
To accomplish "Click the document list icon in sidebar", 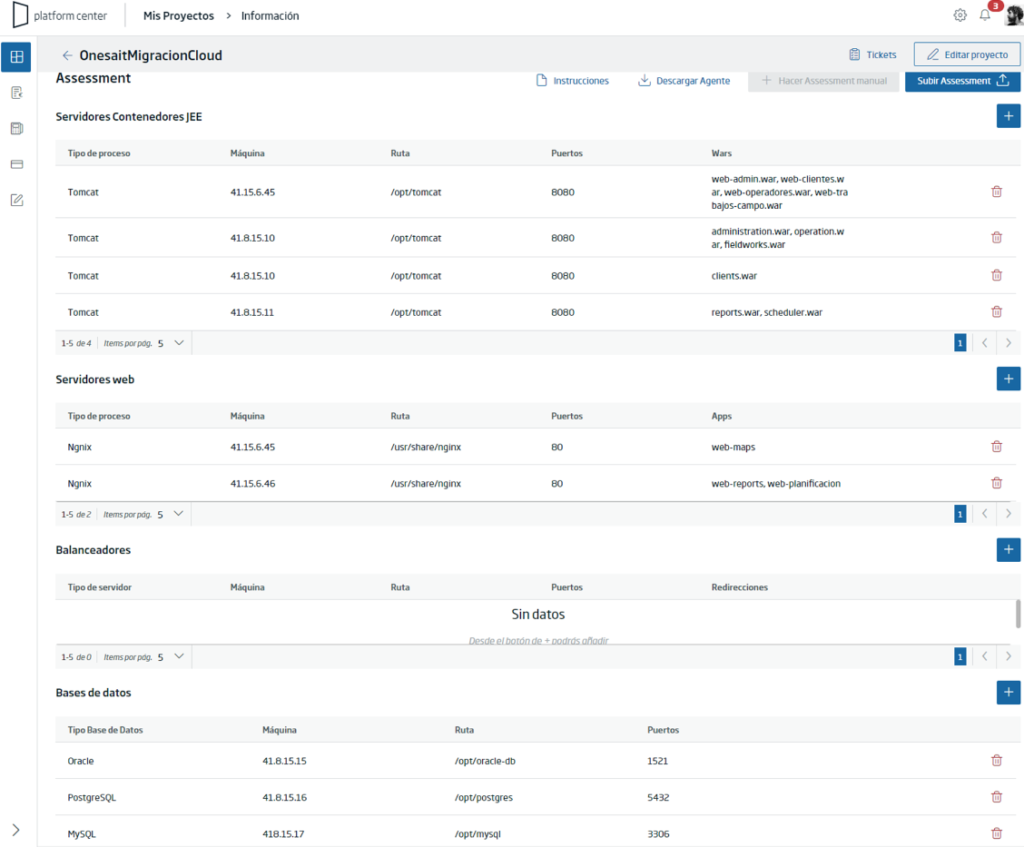I will pyautogui.click(x=17, y=93).
